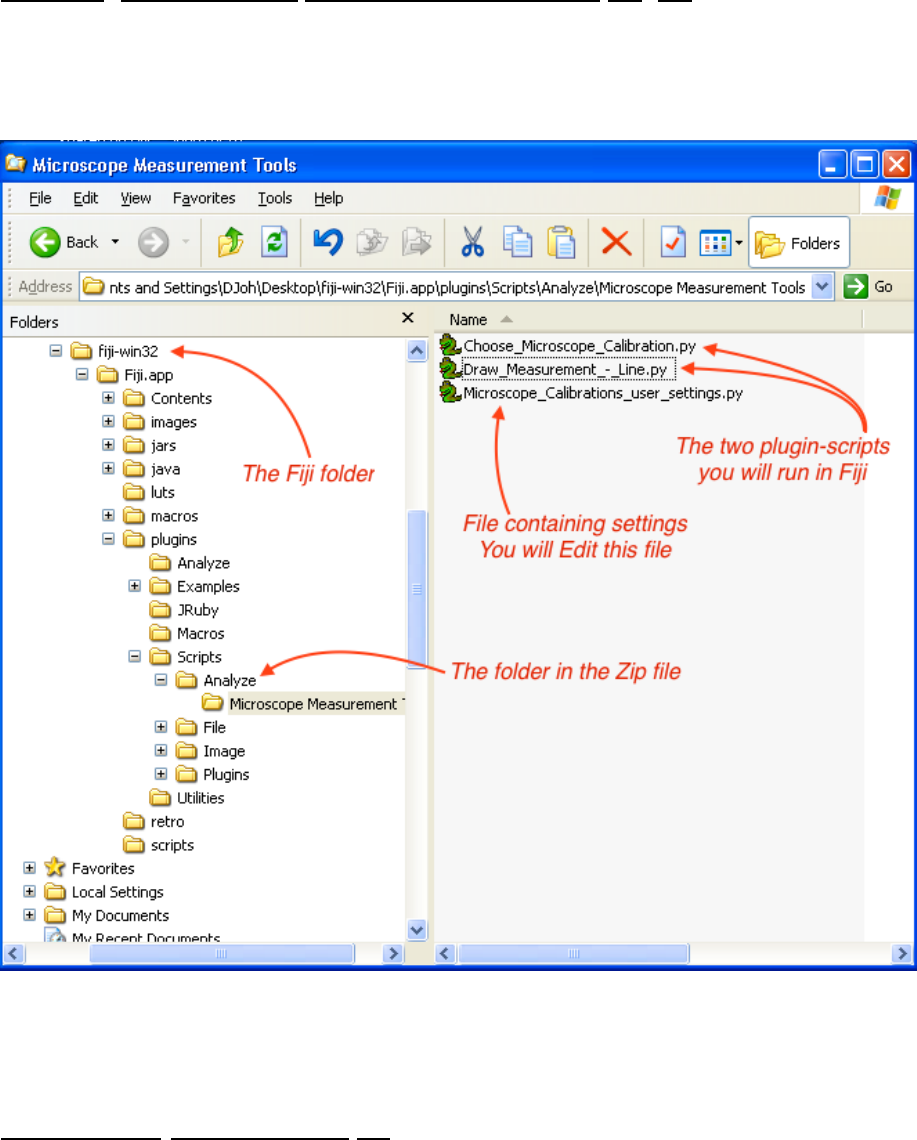Viewport: 917px width, 1140px height.
Task: Select the lowercase scripts folder
Action: 159,845
